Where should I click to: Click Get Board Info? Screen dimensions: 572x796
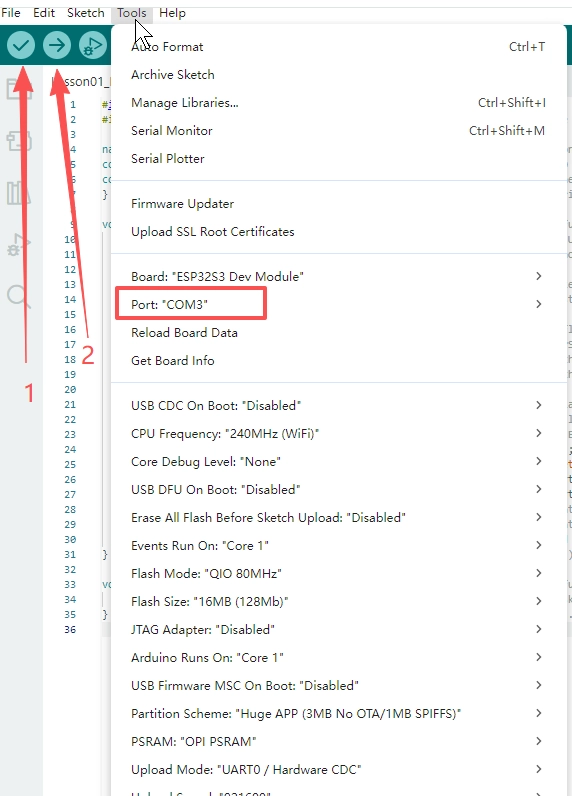[x=339, y=360]
